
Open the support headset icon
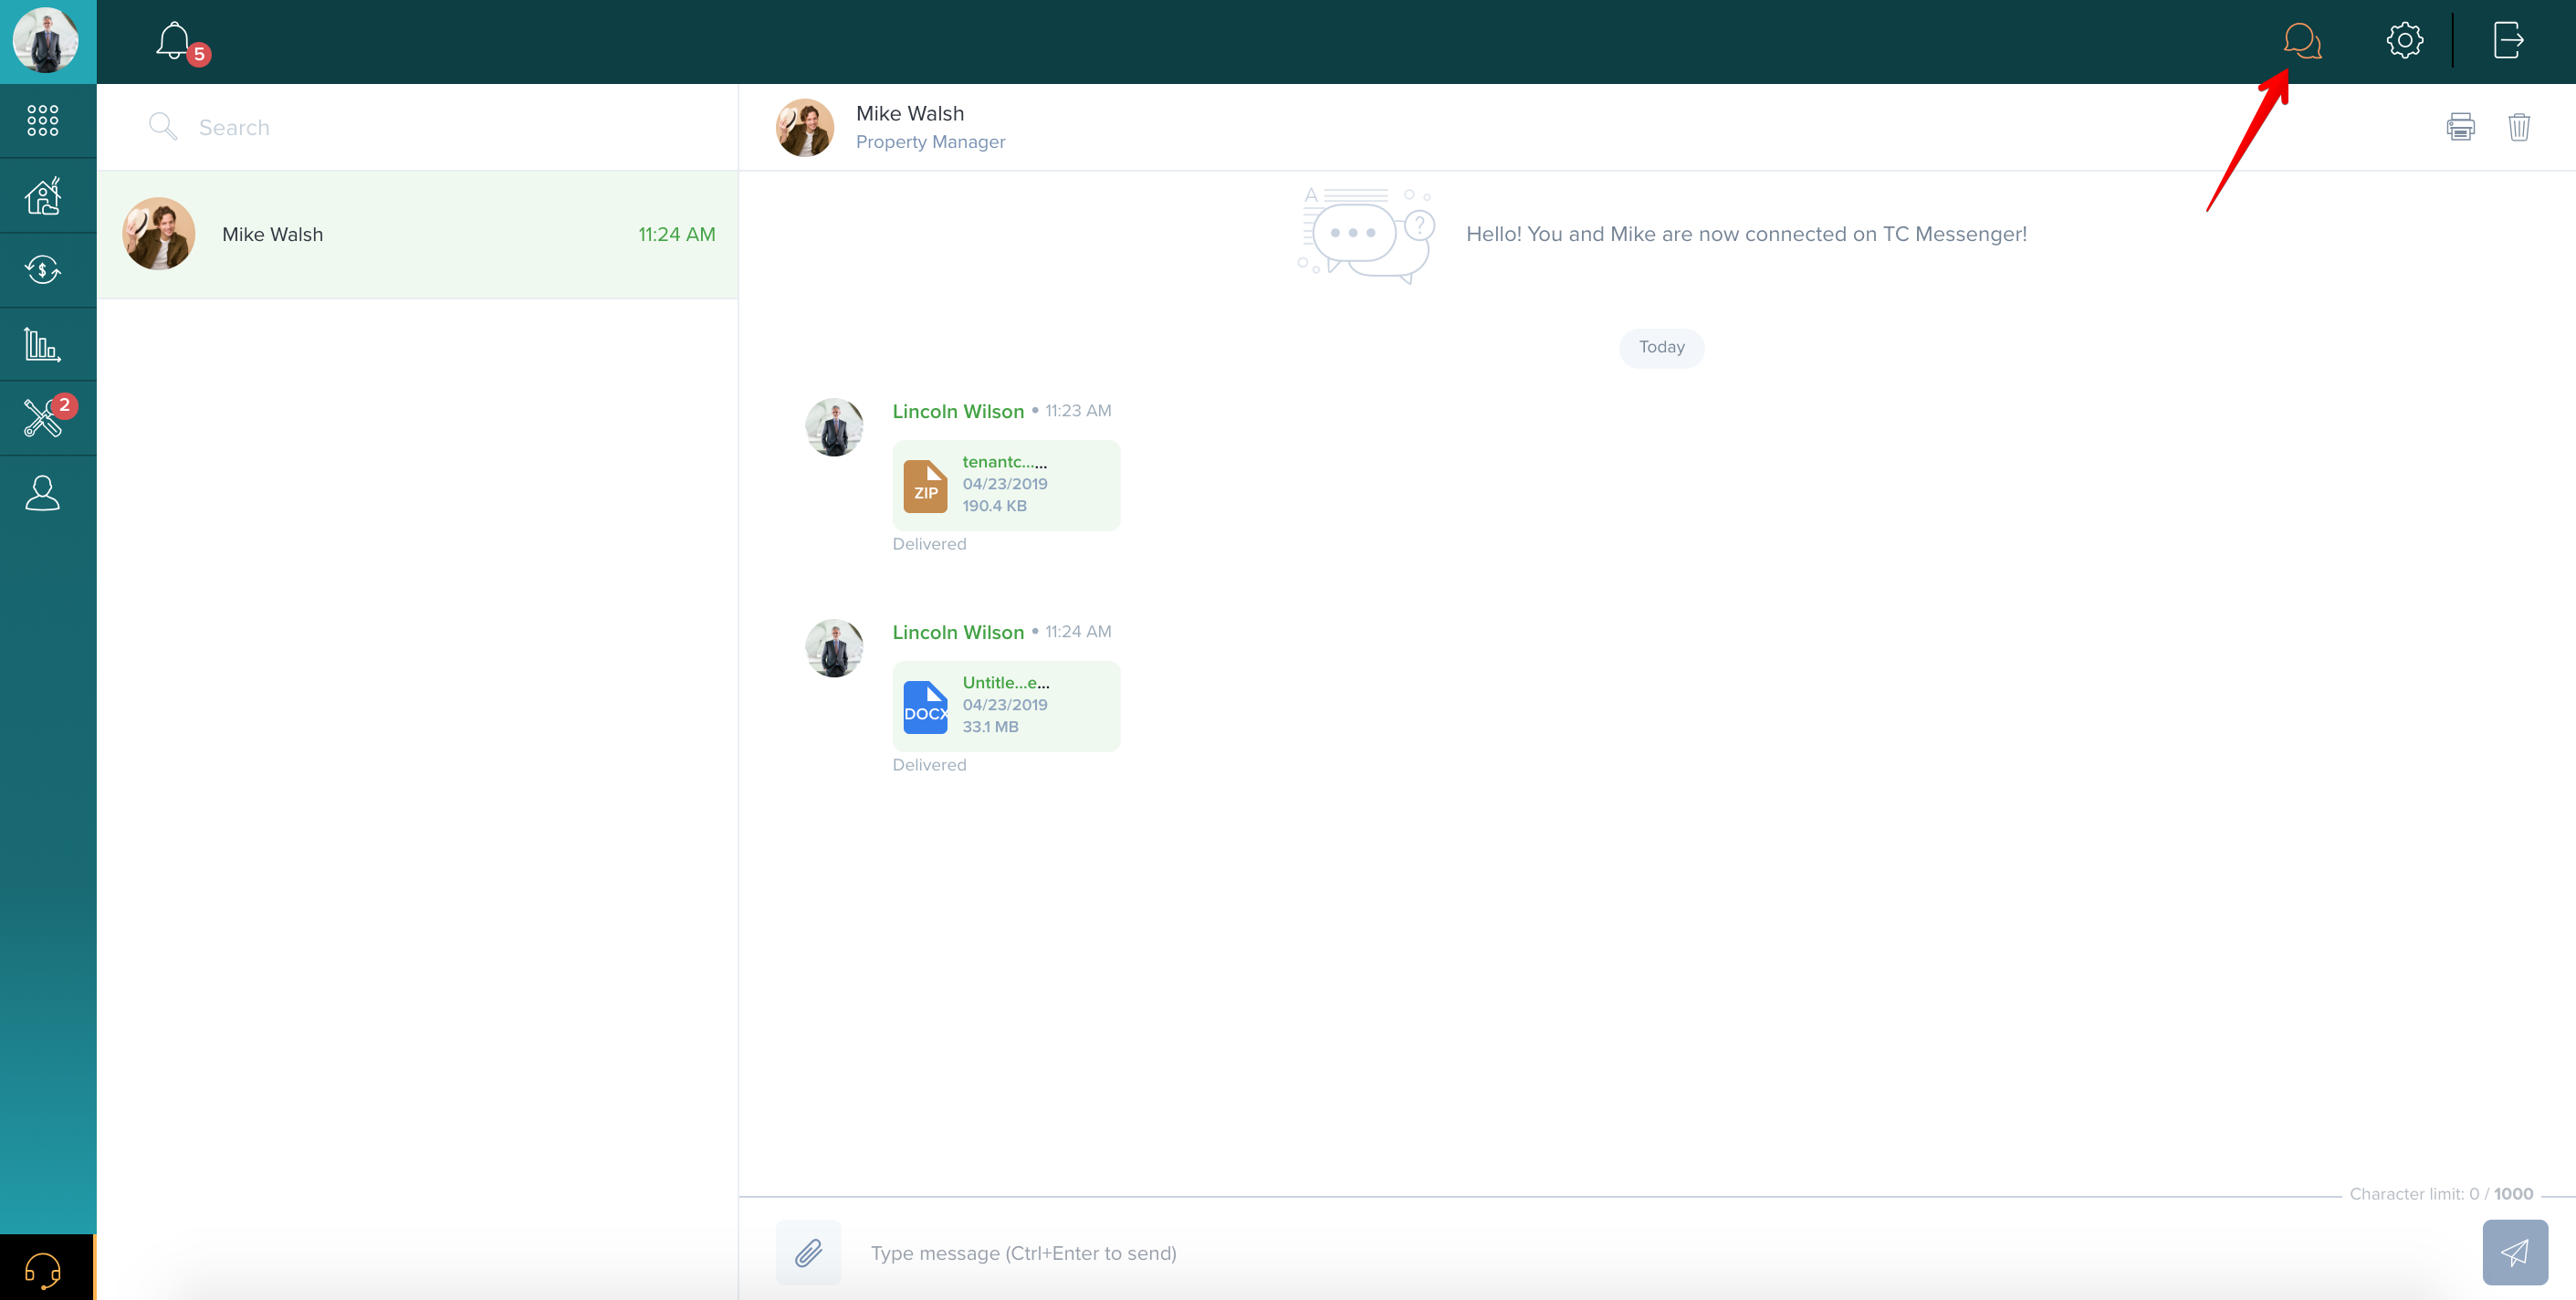coord(43,1269)
